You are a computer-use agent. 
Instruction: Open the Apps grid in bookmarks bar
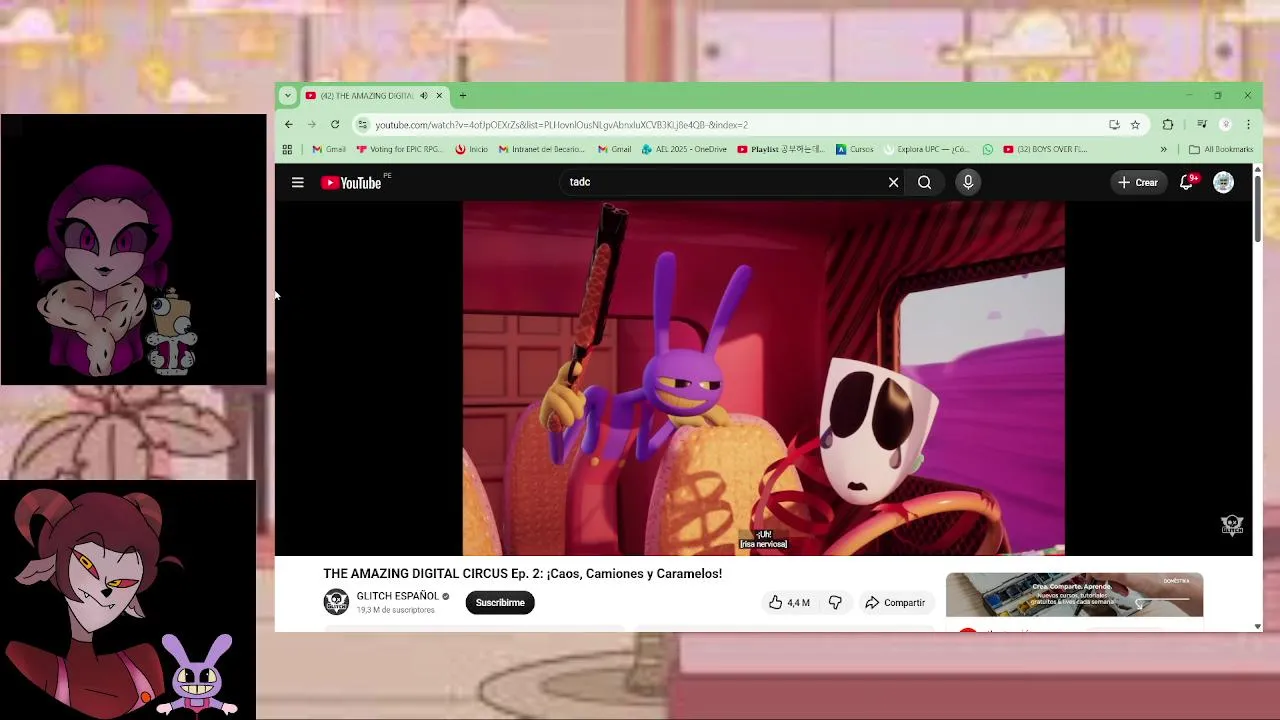coord(287,149)
